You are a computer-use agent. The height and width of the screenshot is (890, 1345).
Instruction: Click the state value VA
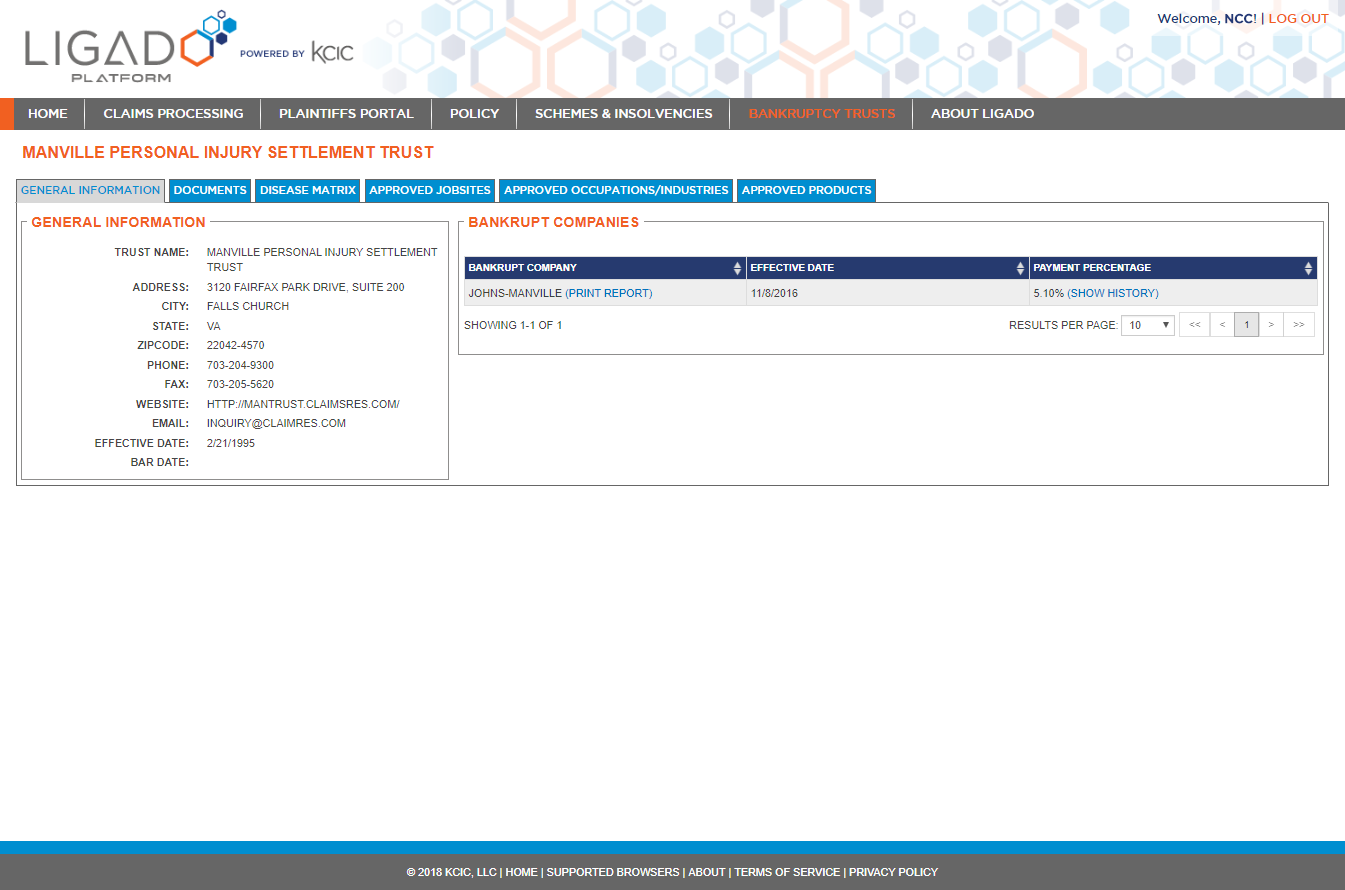(x=213, y=327)
